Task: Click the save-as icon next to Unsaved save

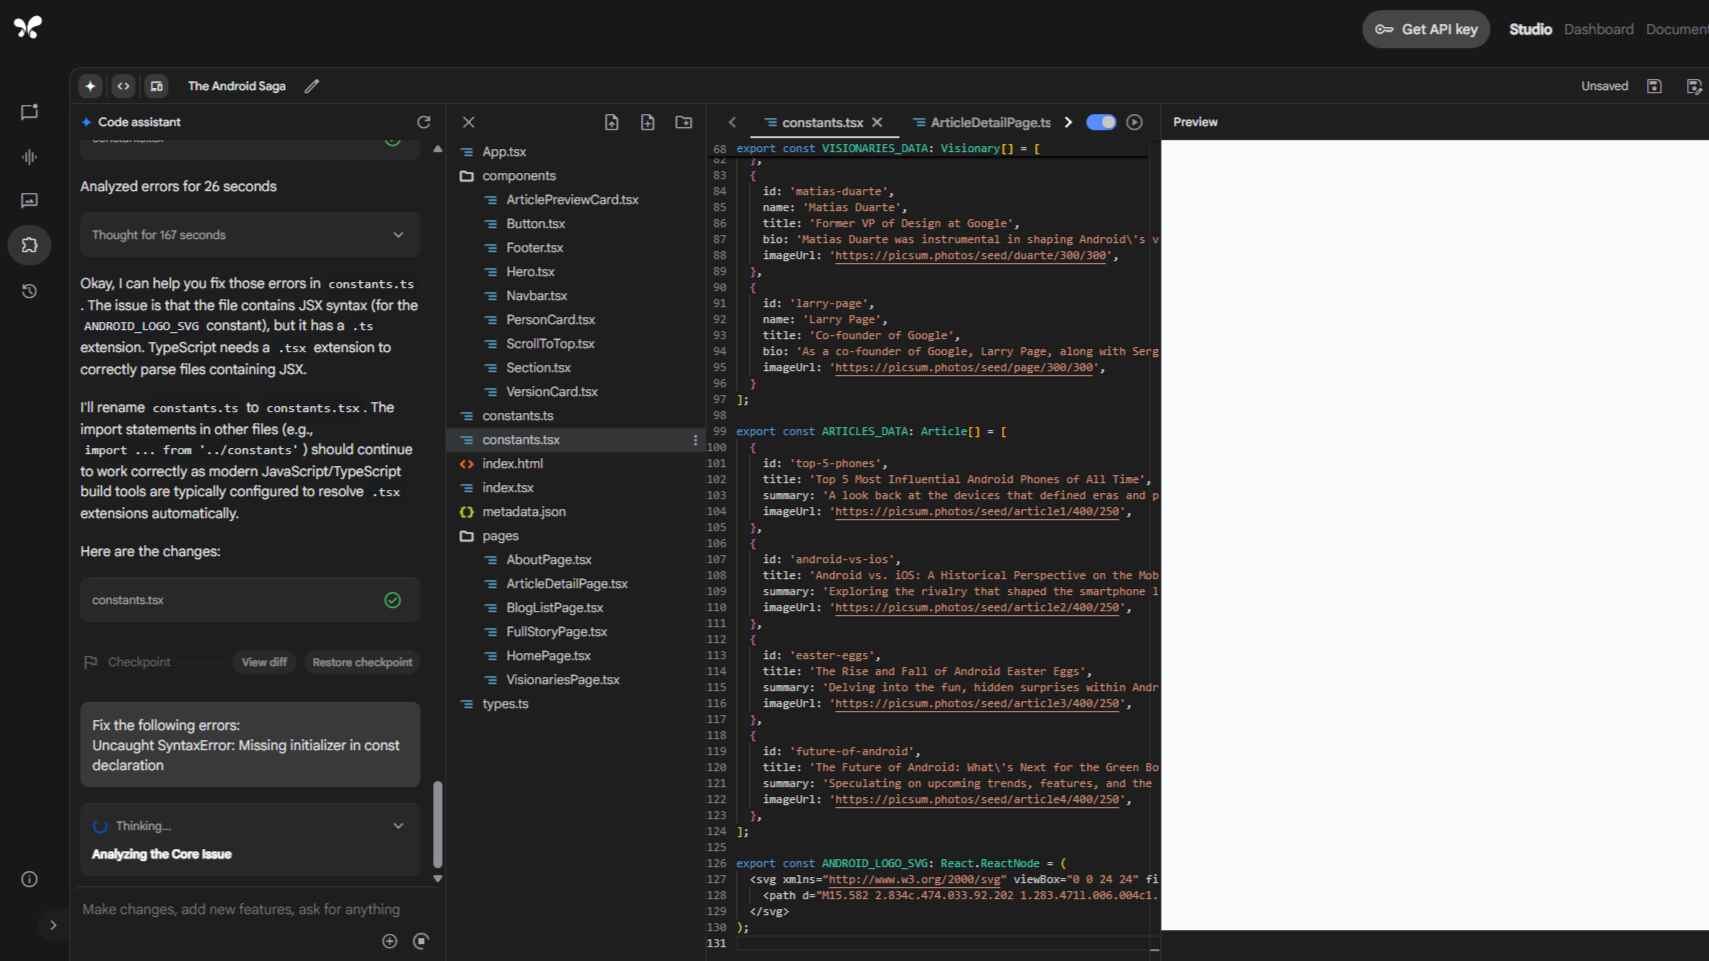Action: click(x=1693, y=86)
